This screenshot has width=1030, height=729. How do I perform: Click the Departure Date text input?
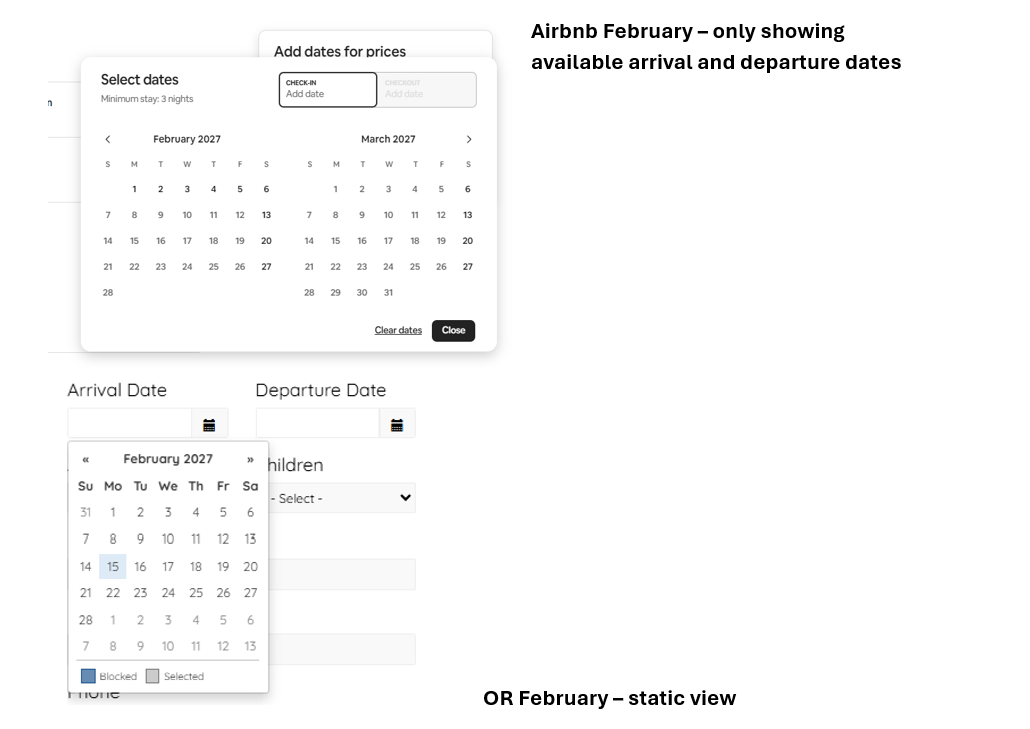point(317,424)
